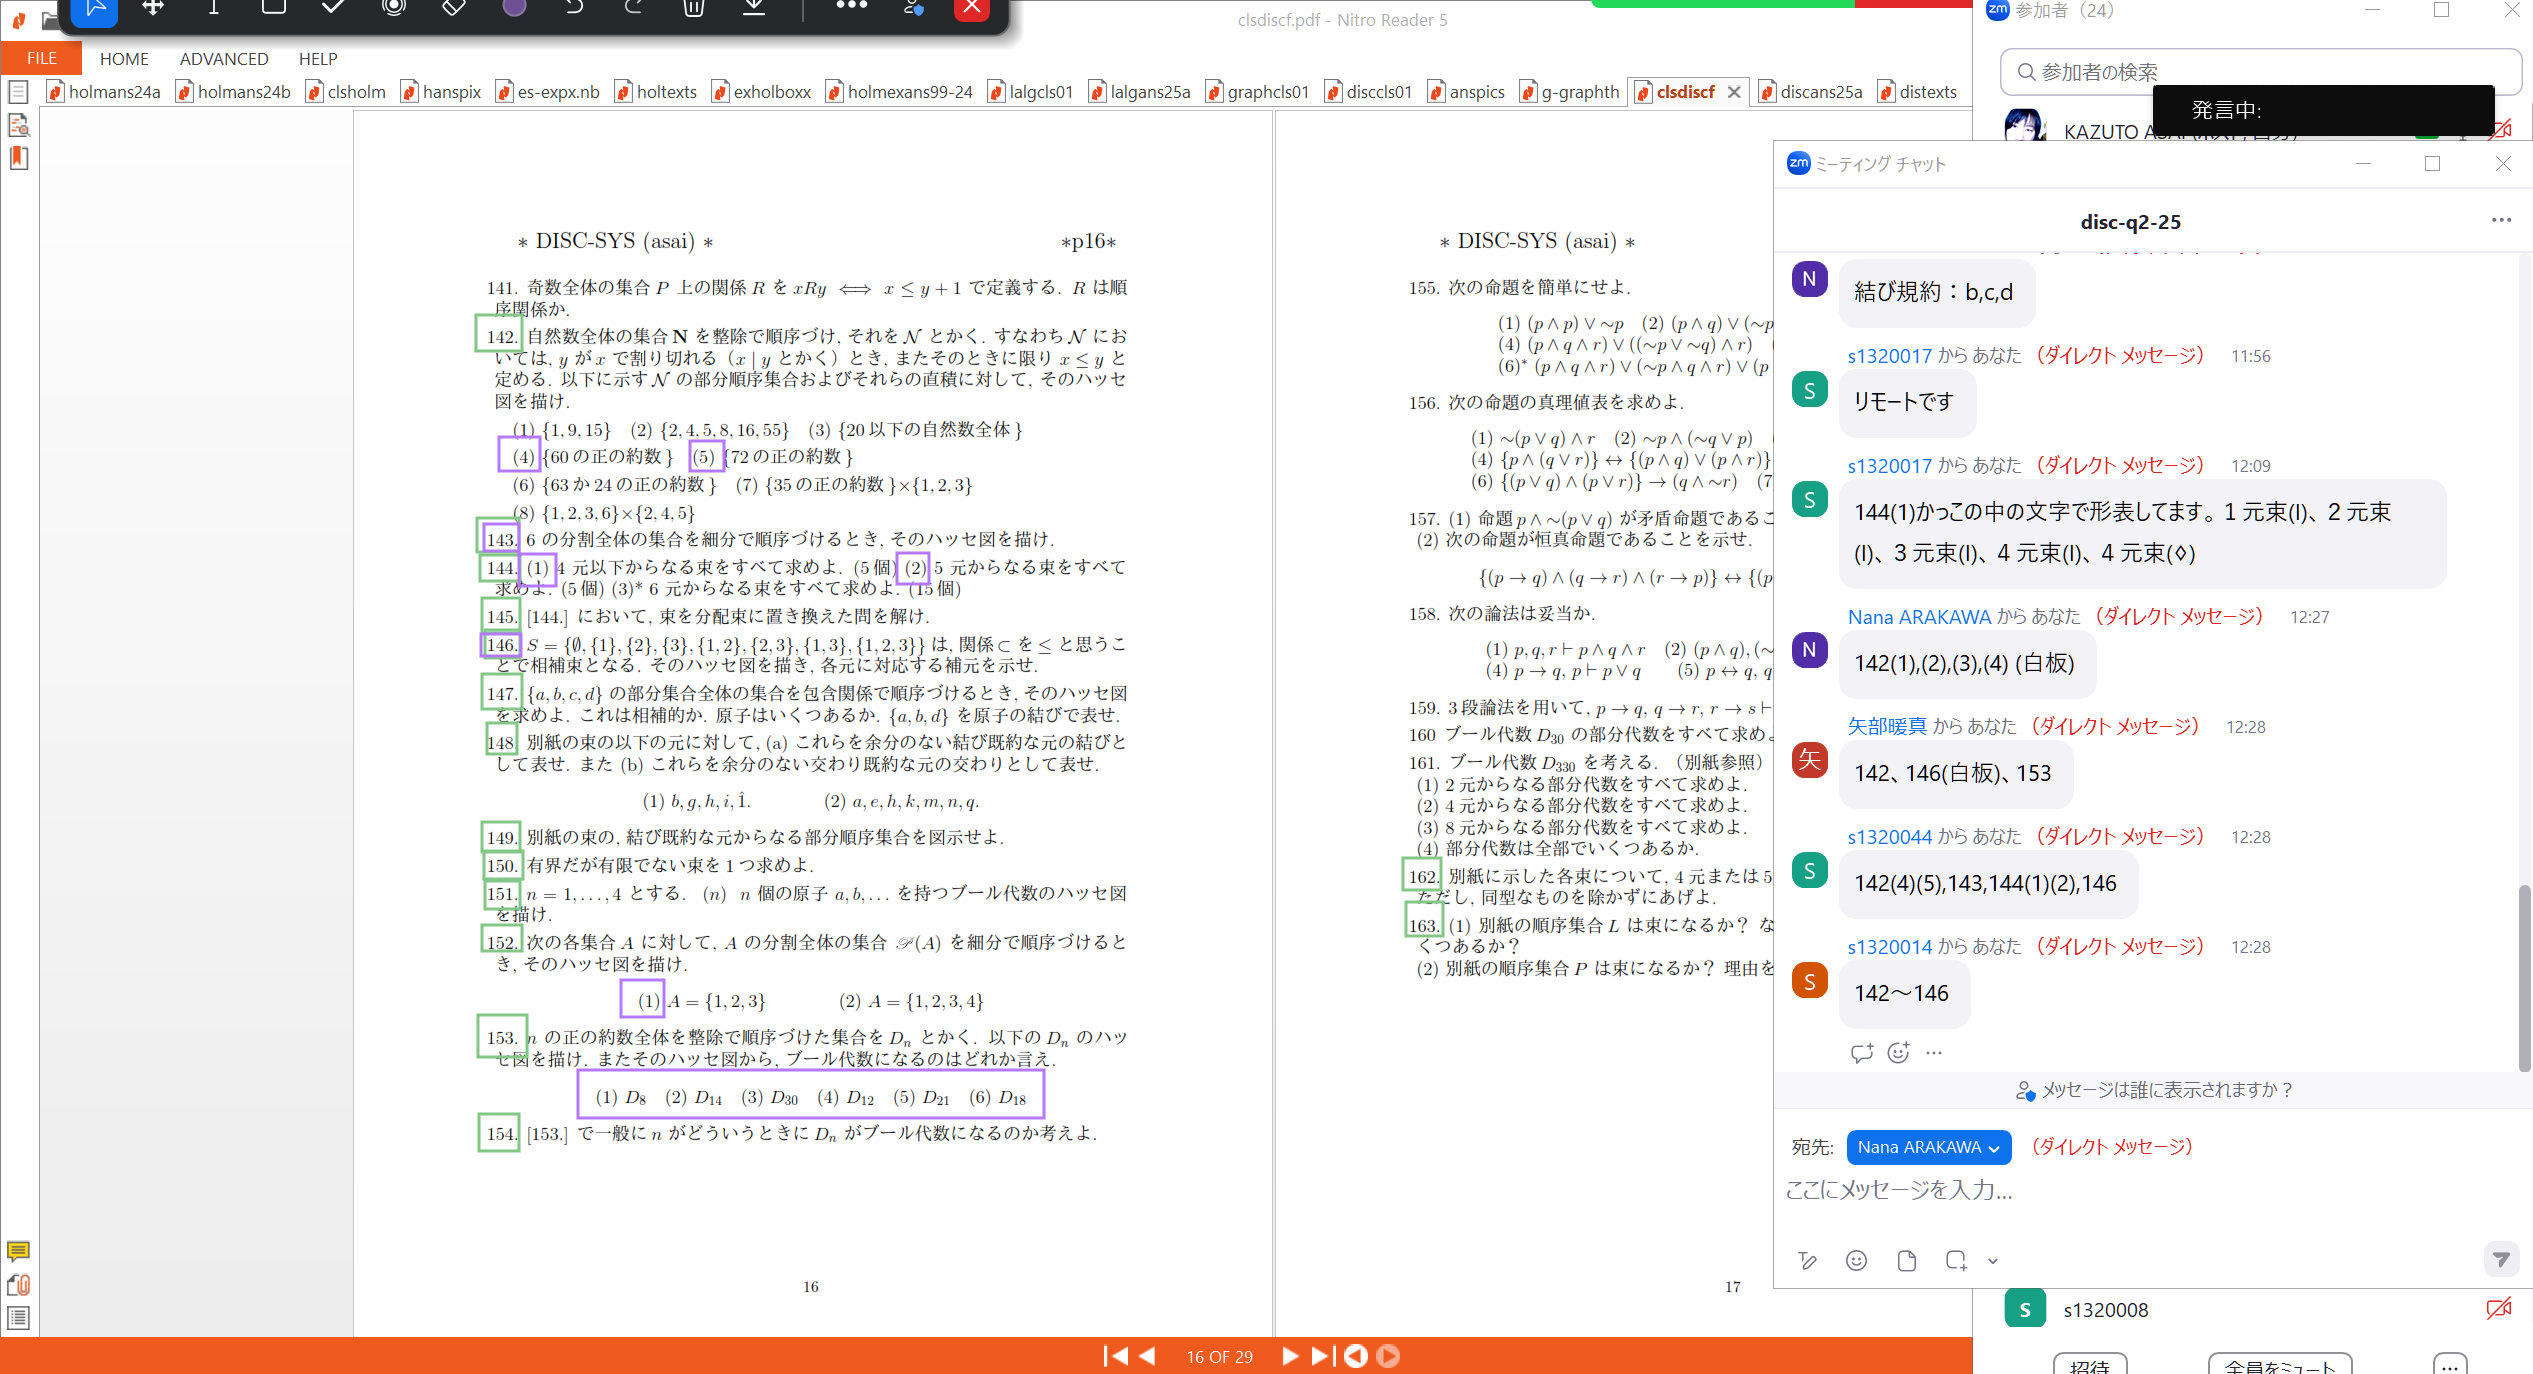
Task: Switch to the es-expx.nb document tab
Action: (x=548, y=92)
